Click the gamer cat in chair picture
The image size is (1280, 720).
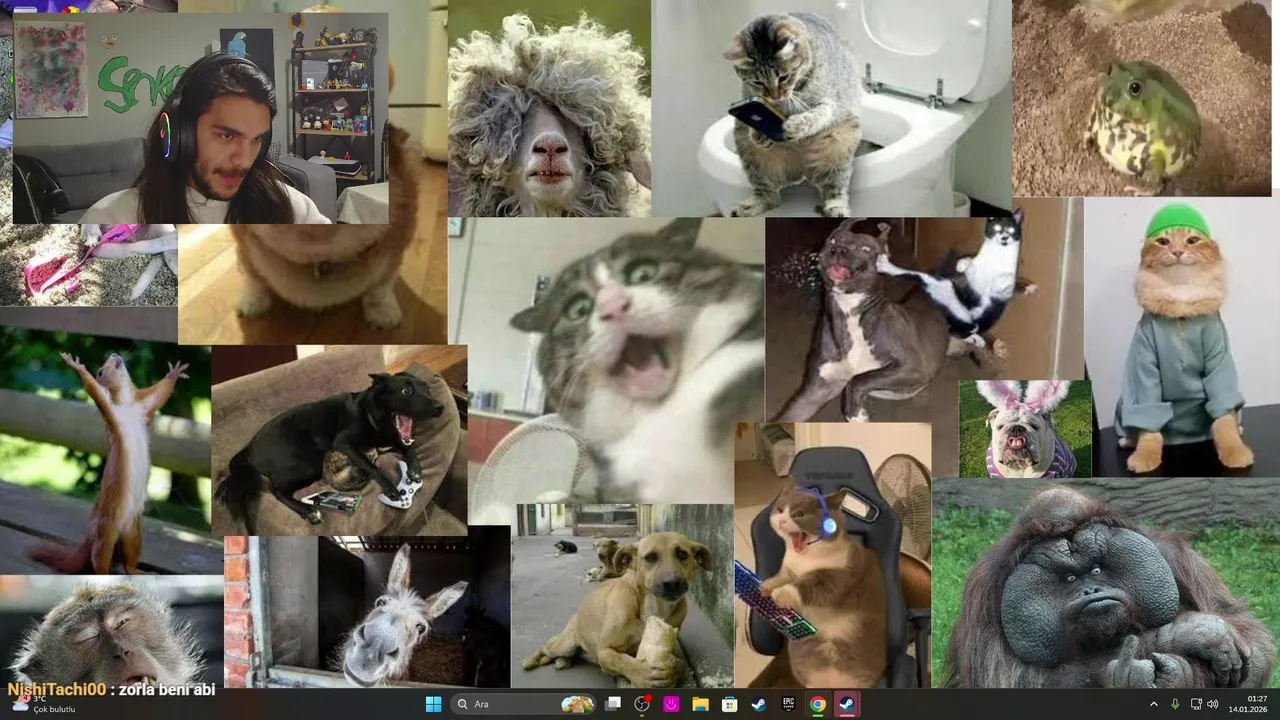[833, 555]
